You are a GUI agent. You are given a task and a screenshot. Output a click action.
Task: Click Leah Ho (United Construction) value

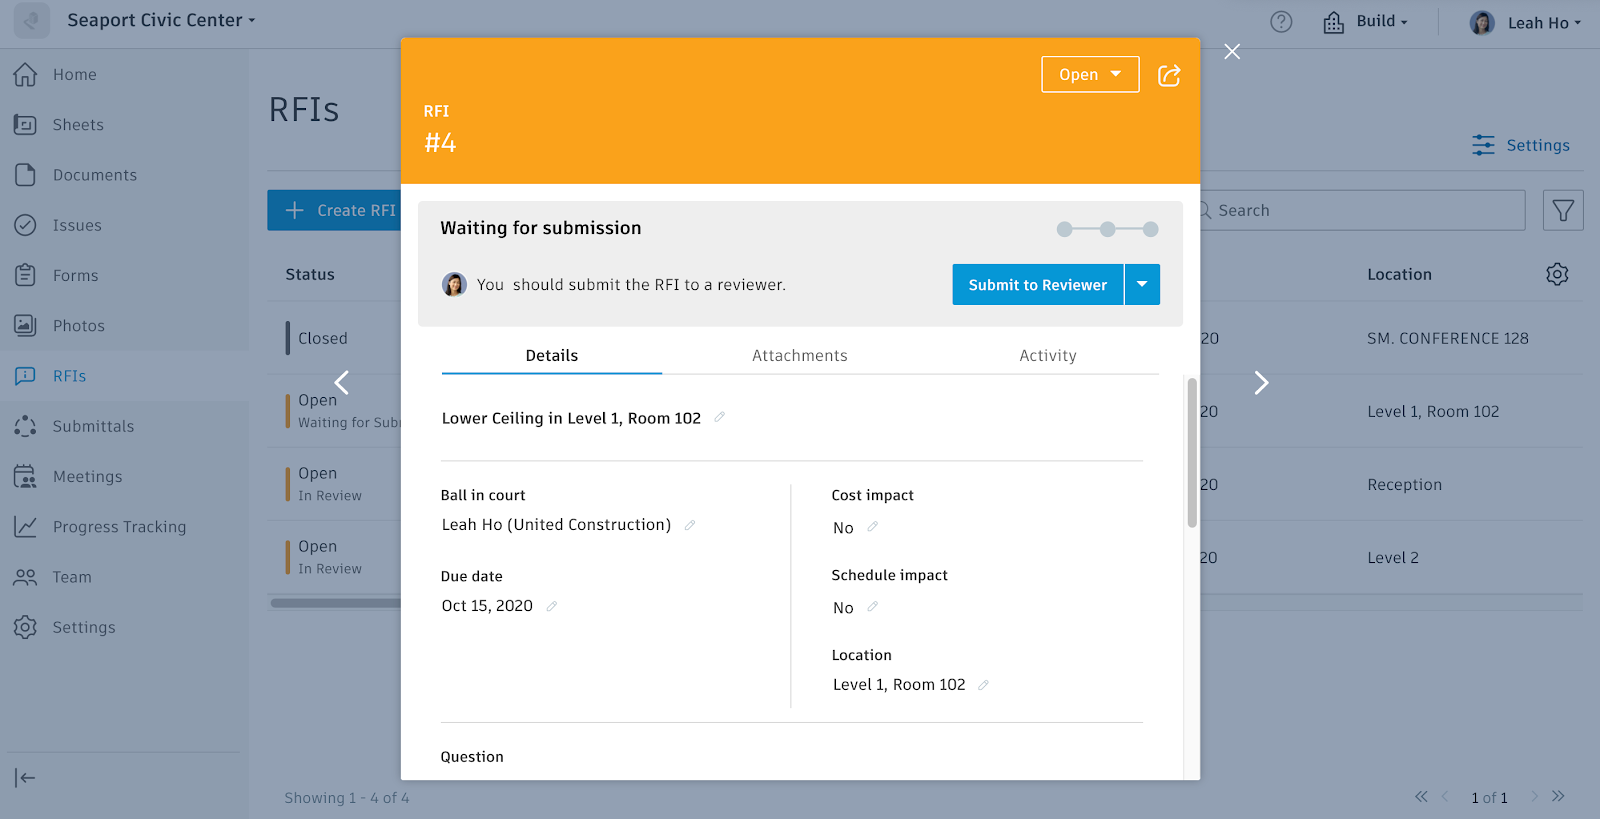(556, 524)
